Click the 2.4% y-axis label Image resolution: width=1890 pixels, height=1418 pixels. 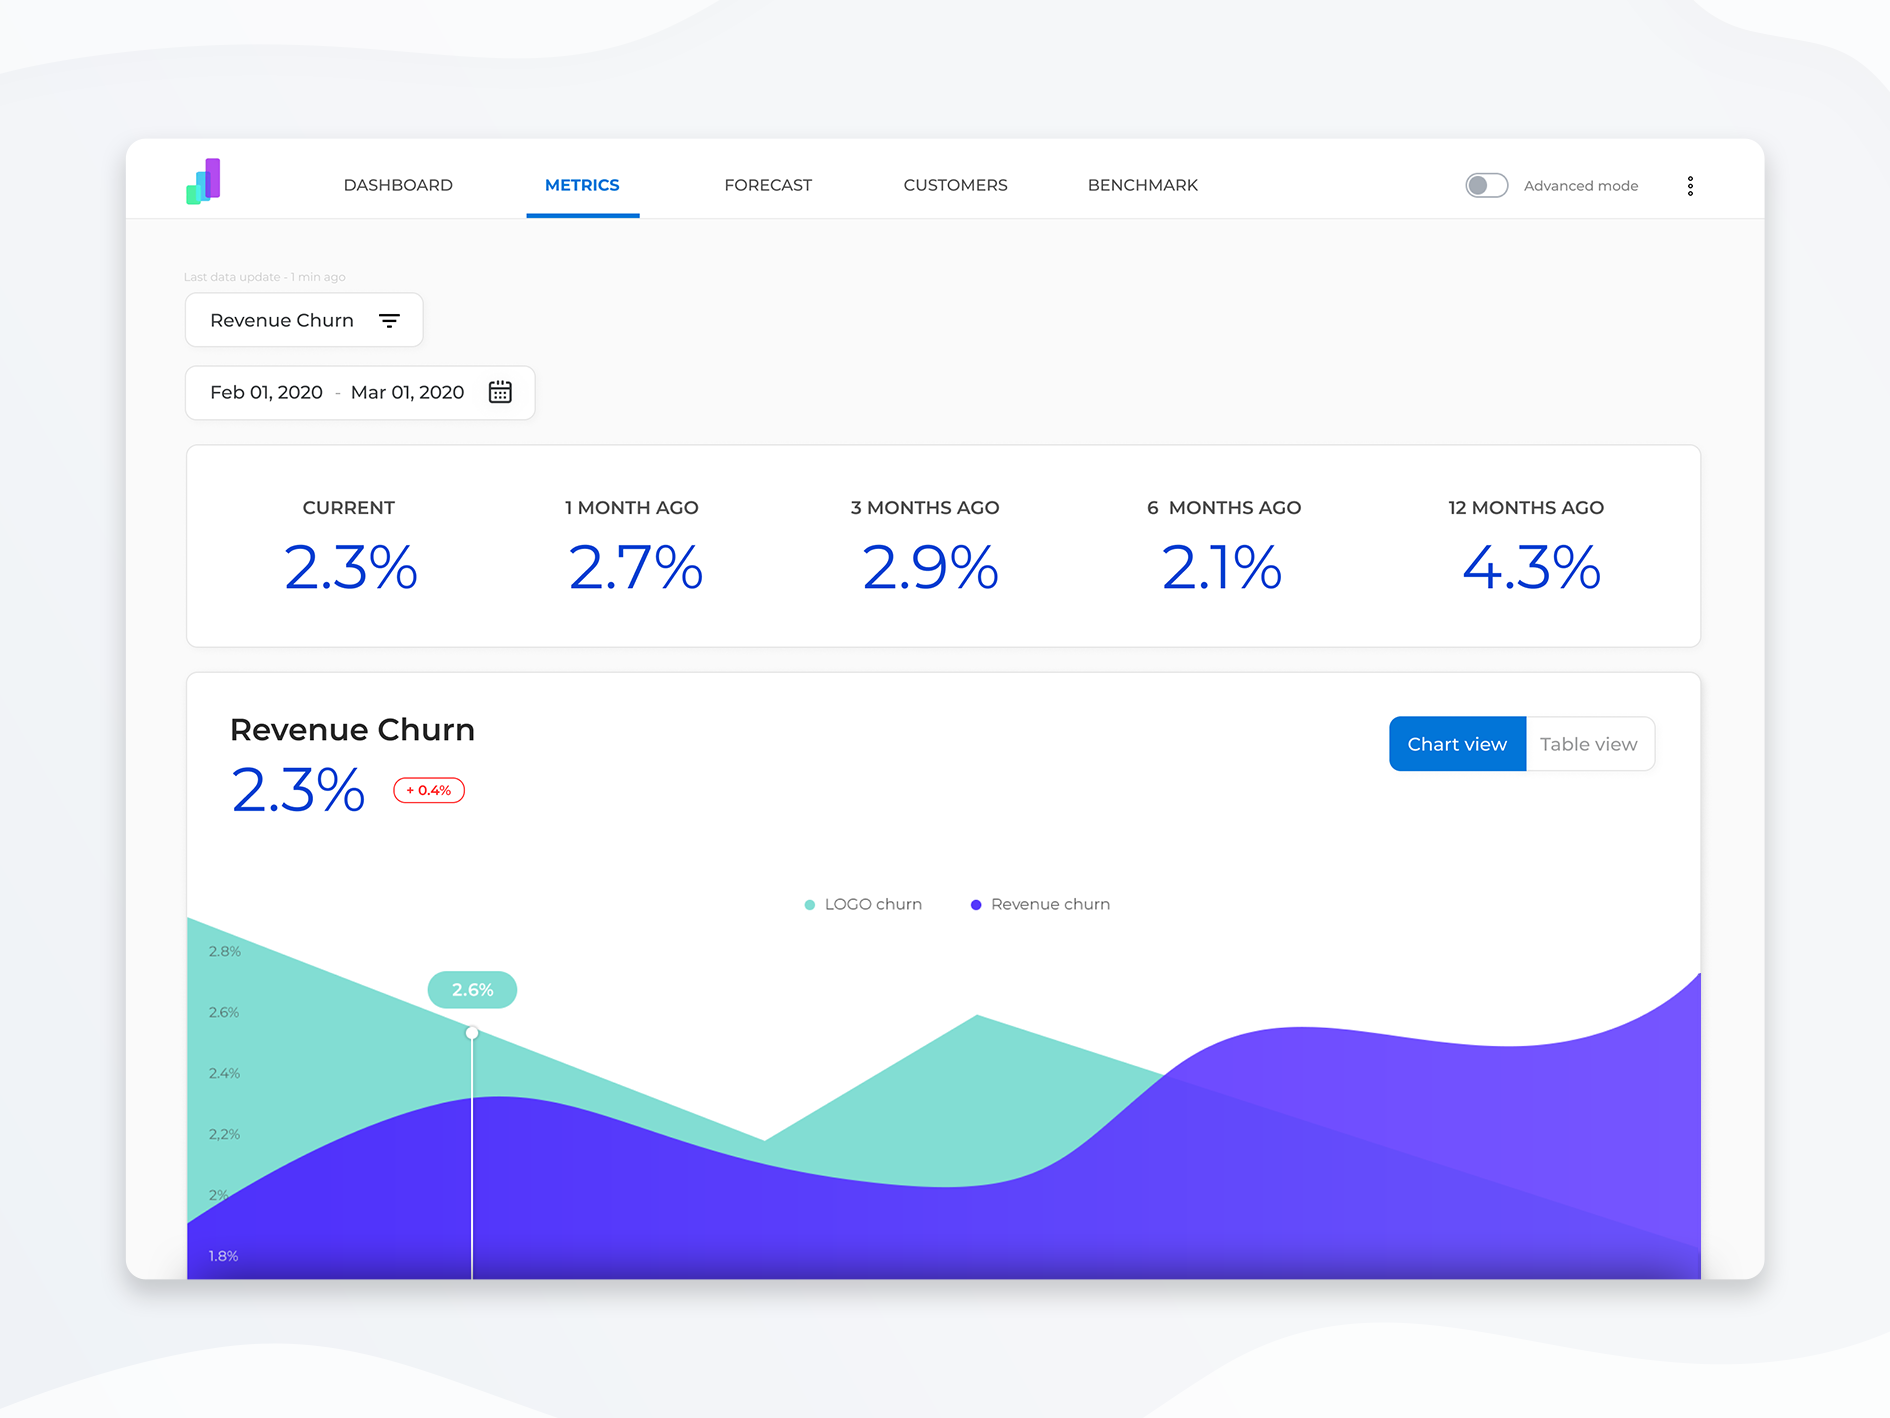[225, 1073]
